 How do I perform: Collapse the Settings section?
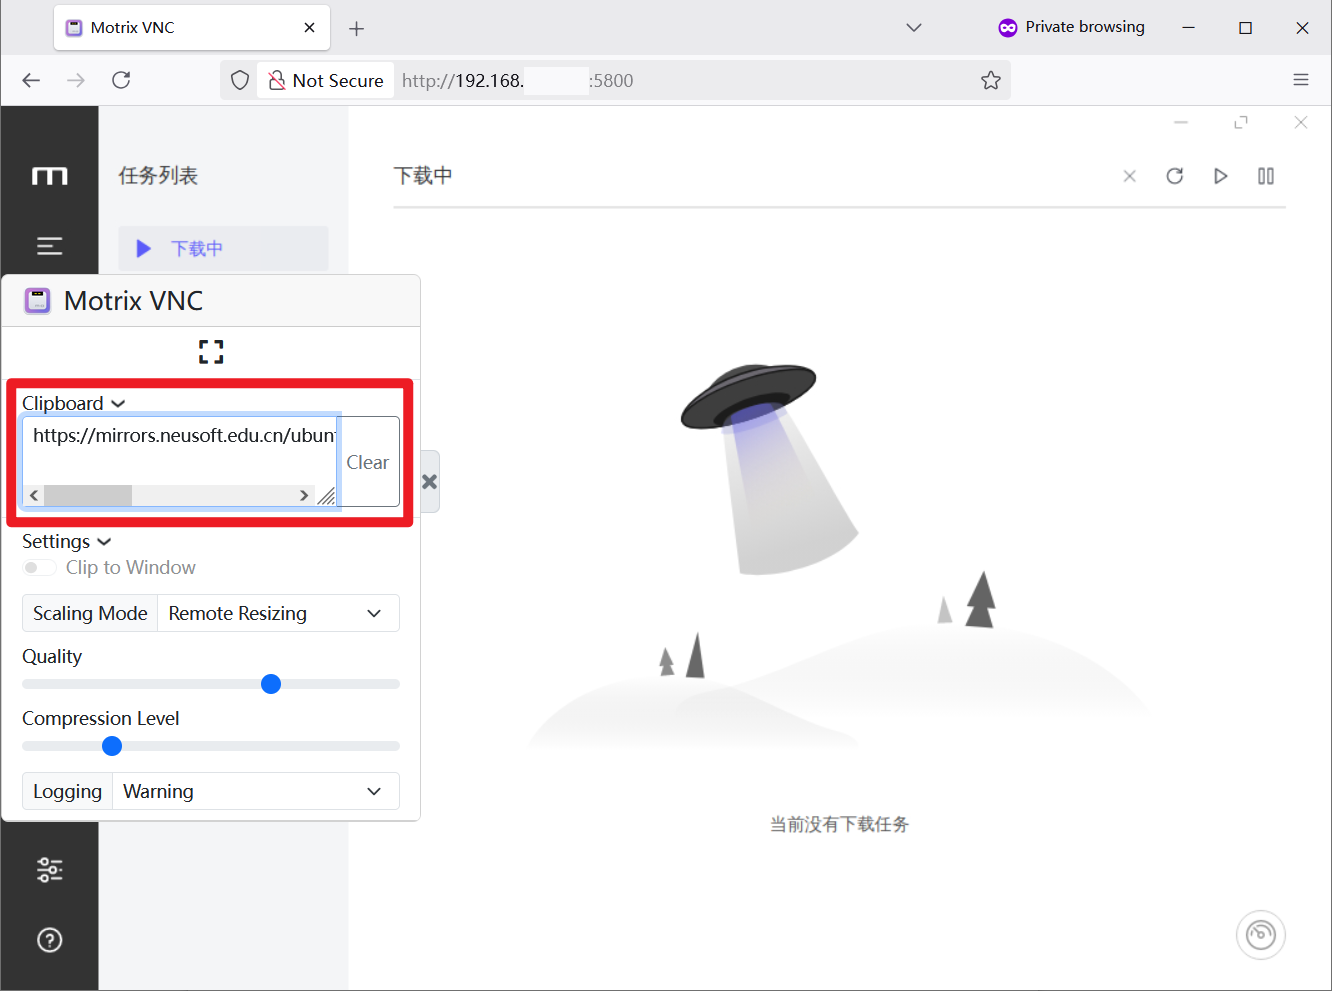pyautogui.click(x=67, y=541)
